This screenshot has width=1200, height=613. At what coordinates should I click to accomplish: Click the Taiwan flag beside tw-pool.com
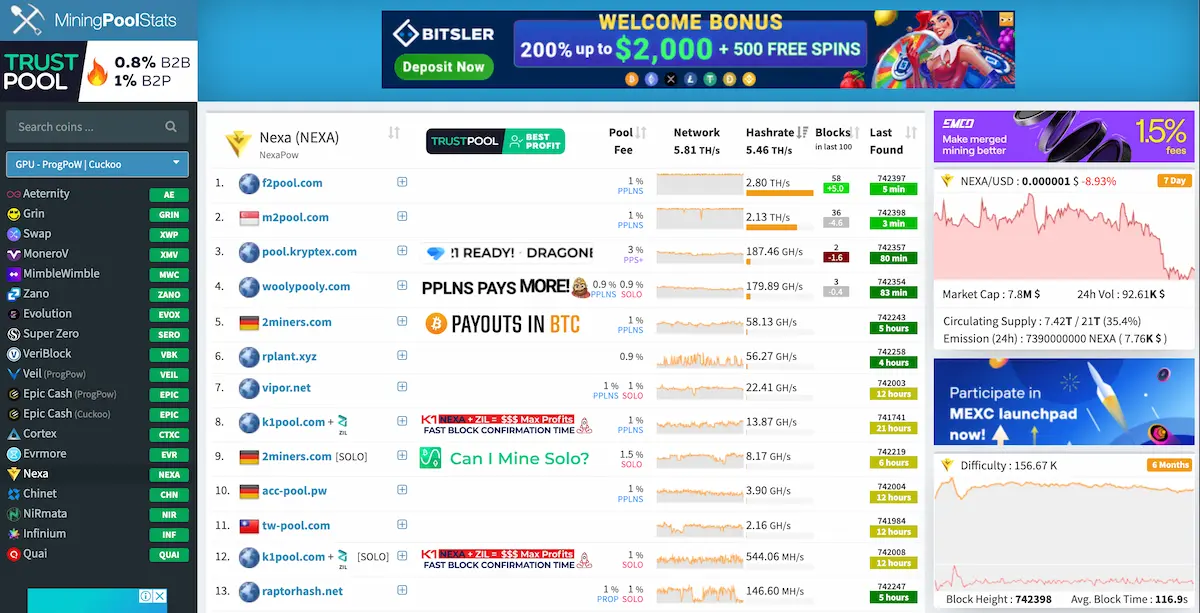[249, 526]
